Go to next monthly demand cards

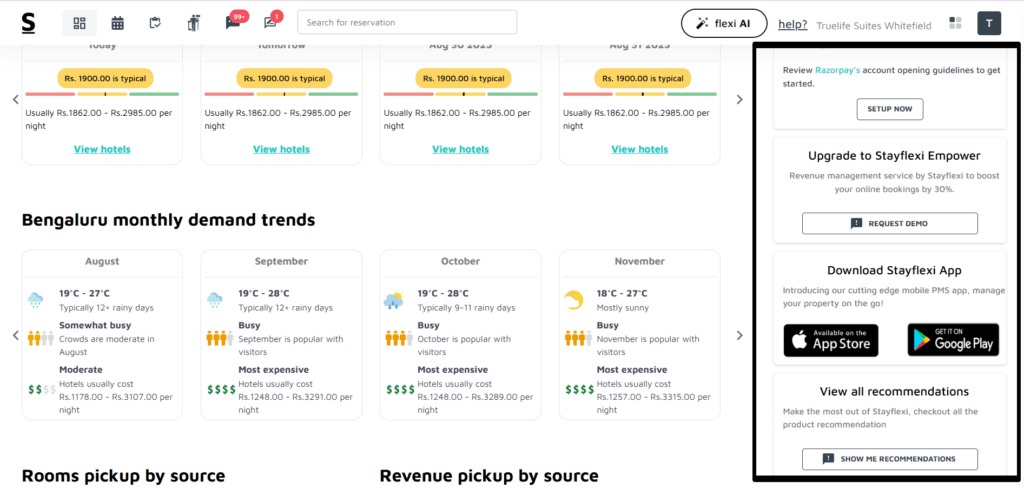tap(739, 335)
